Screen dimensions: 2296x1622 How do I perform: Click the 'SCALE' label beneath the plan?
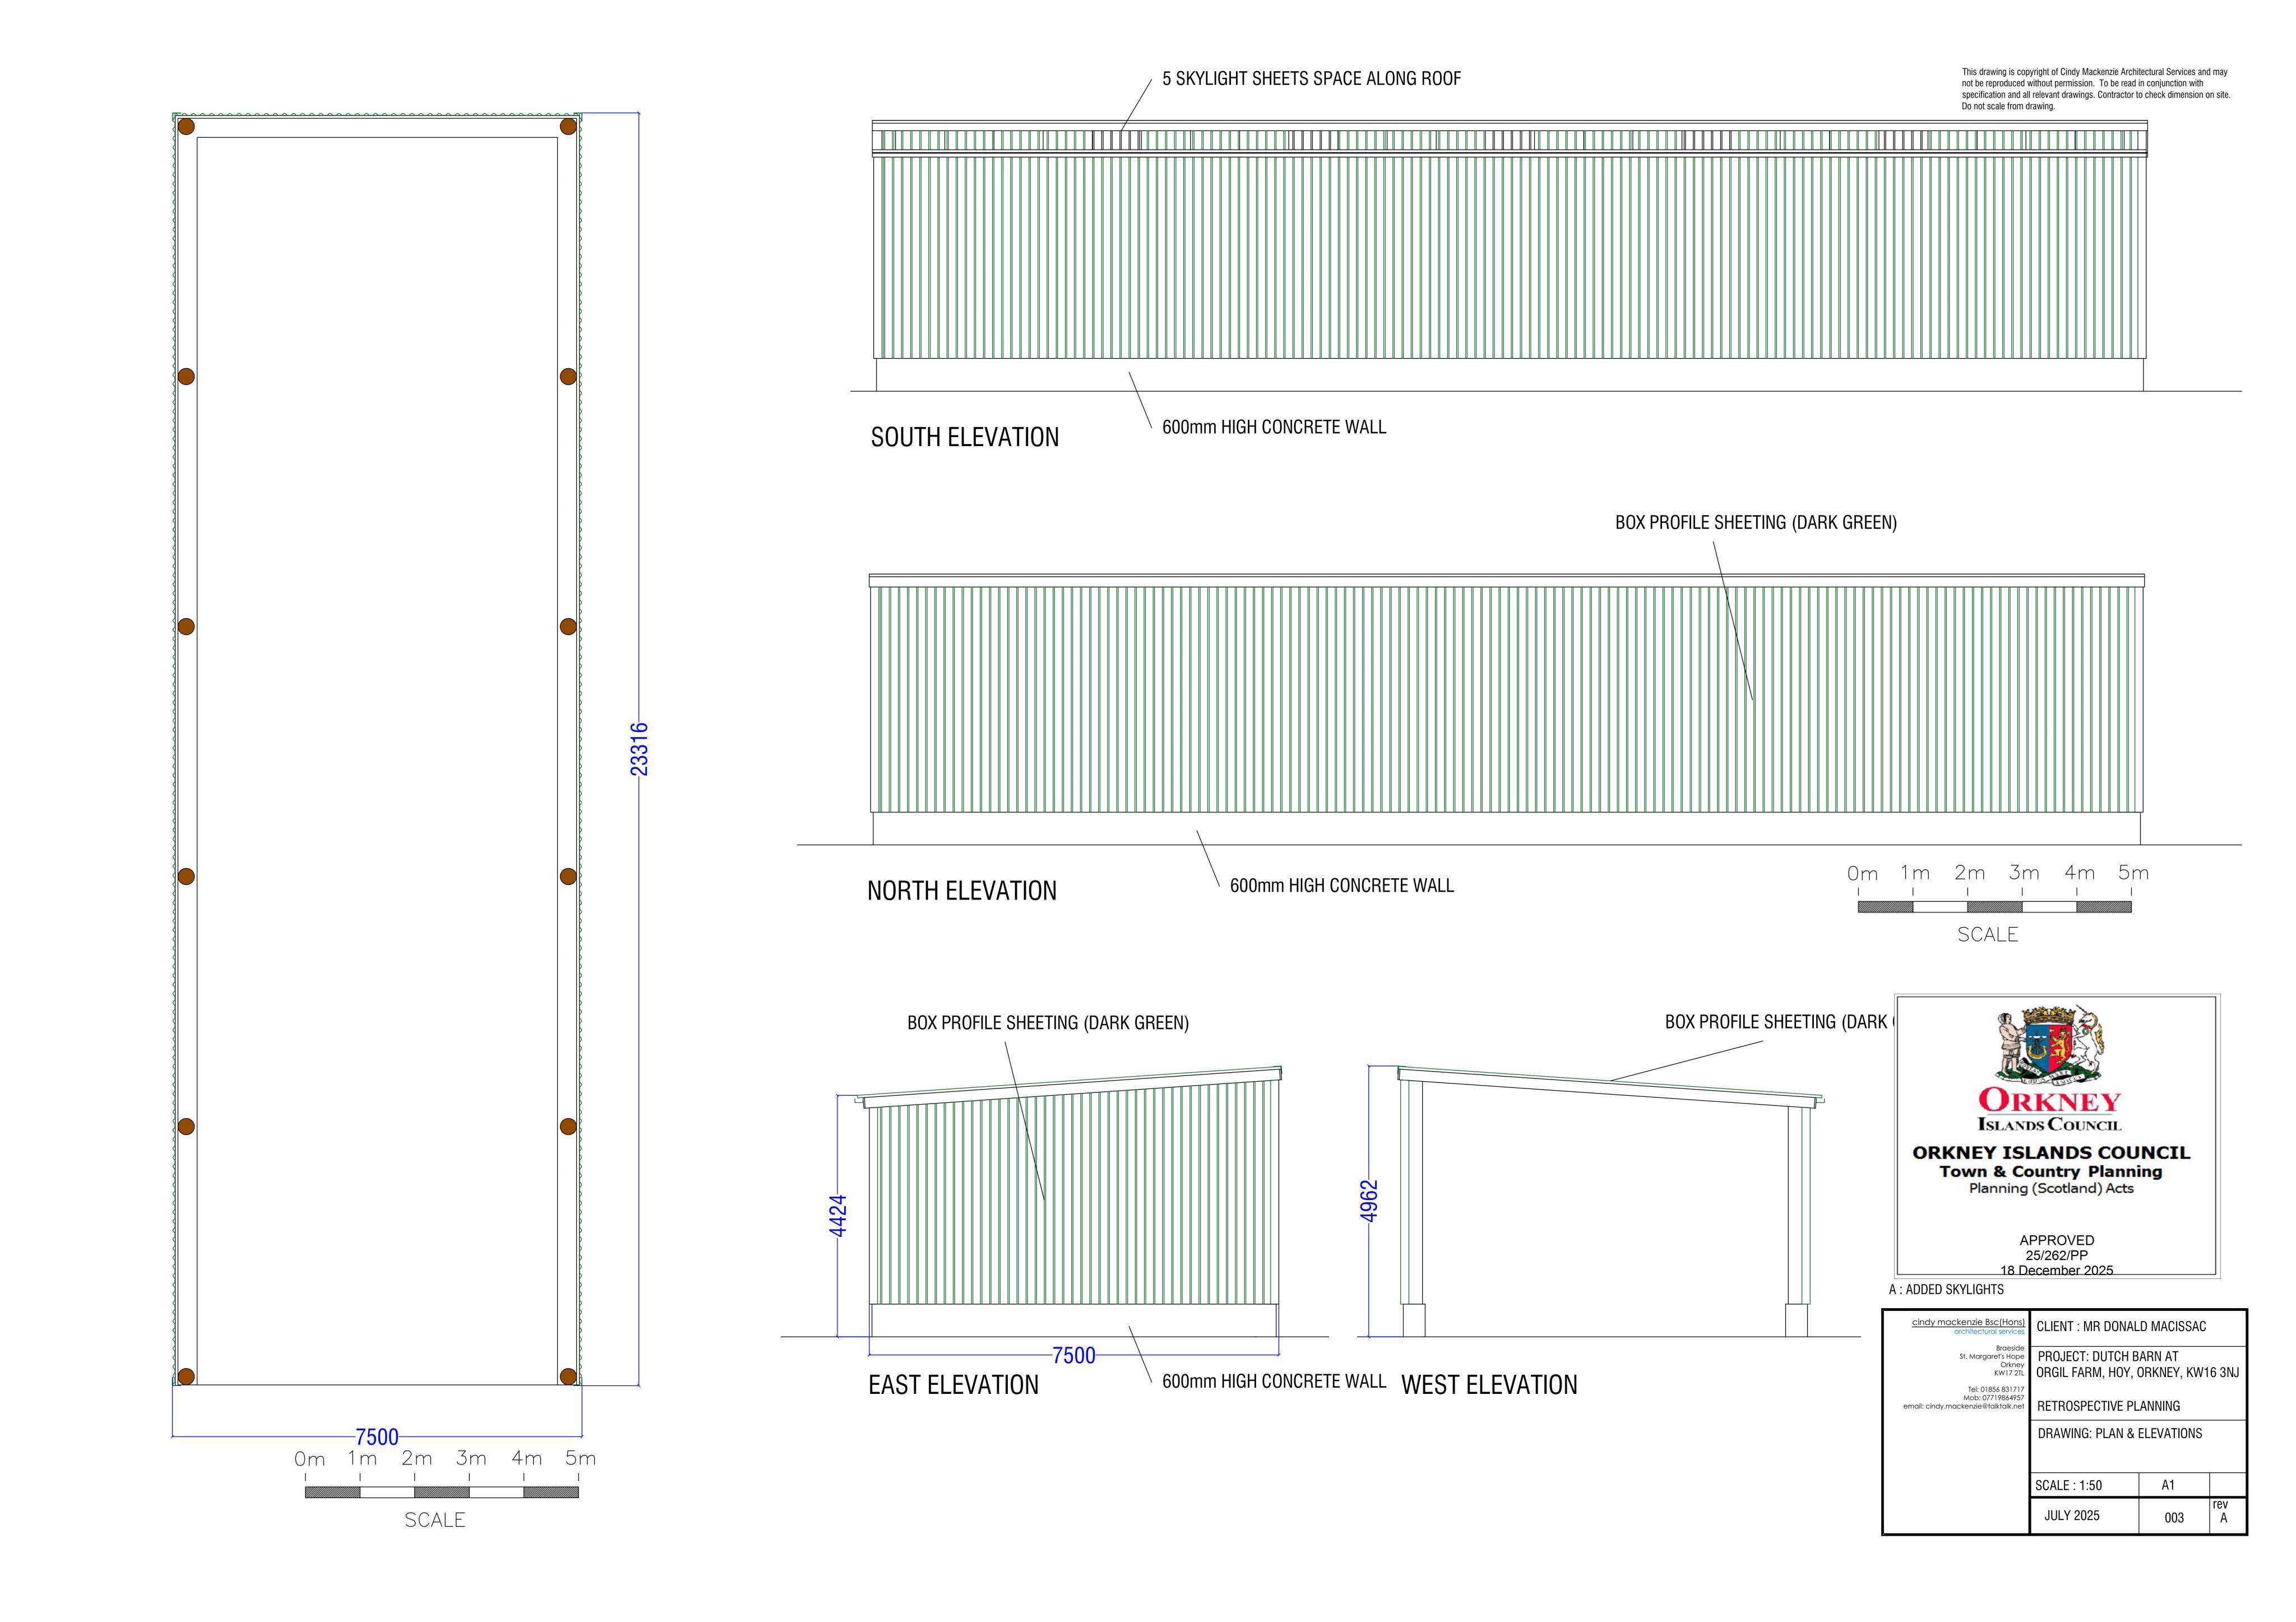435,1520
